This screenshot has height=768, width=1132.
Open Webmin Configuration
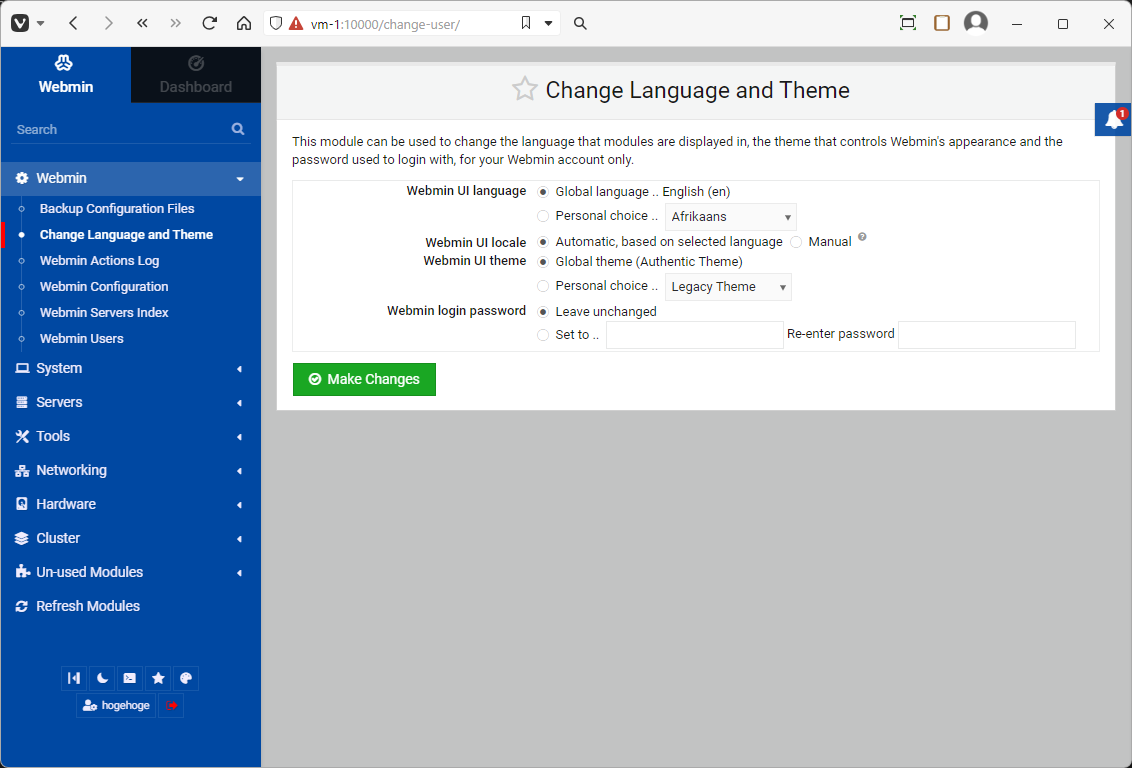[104, 287]
